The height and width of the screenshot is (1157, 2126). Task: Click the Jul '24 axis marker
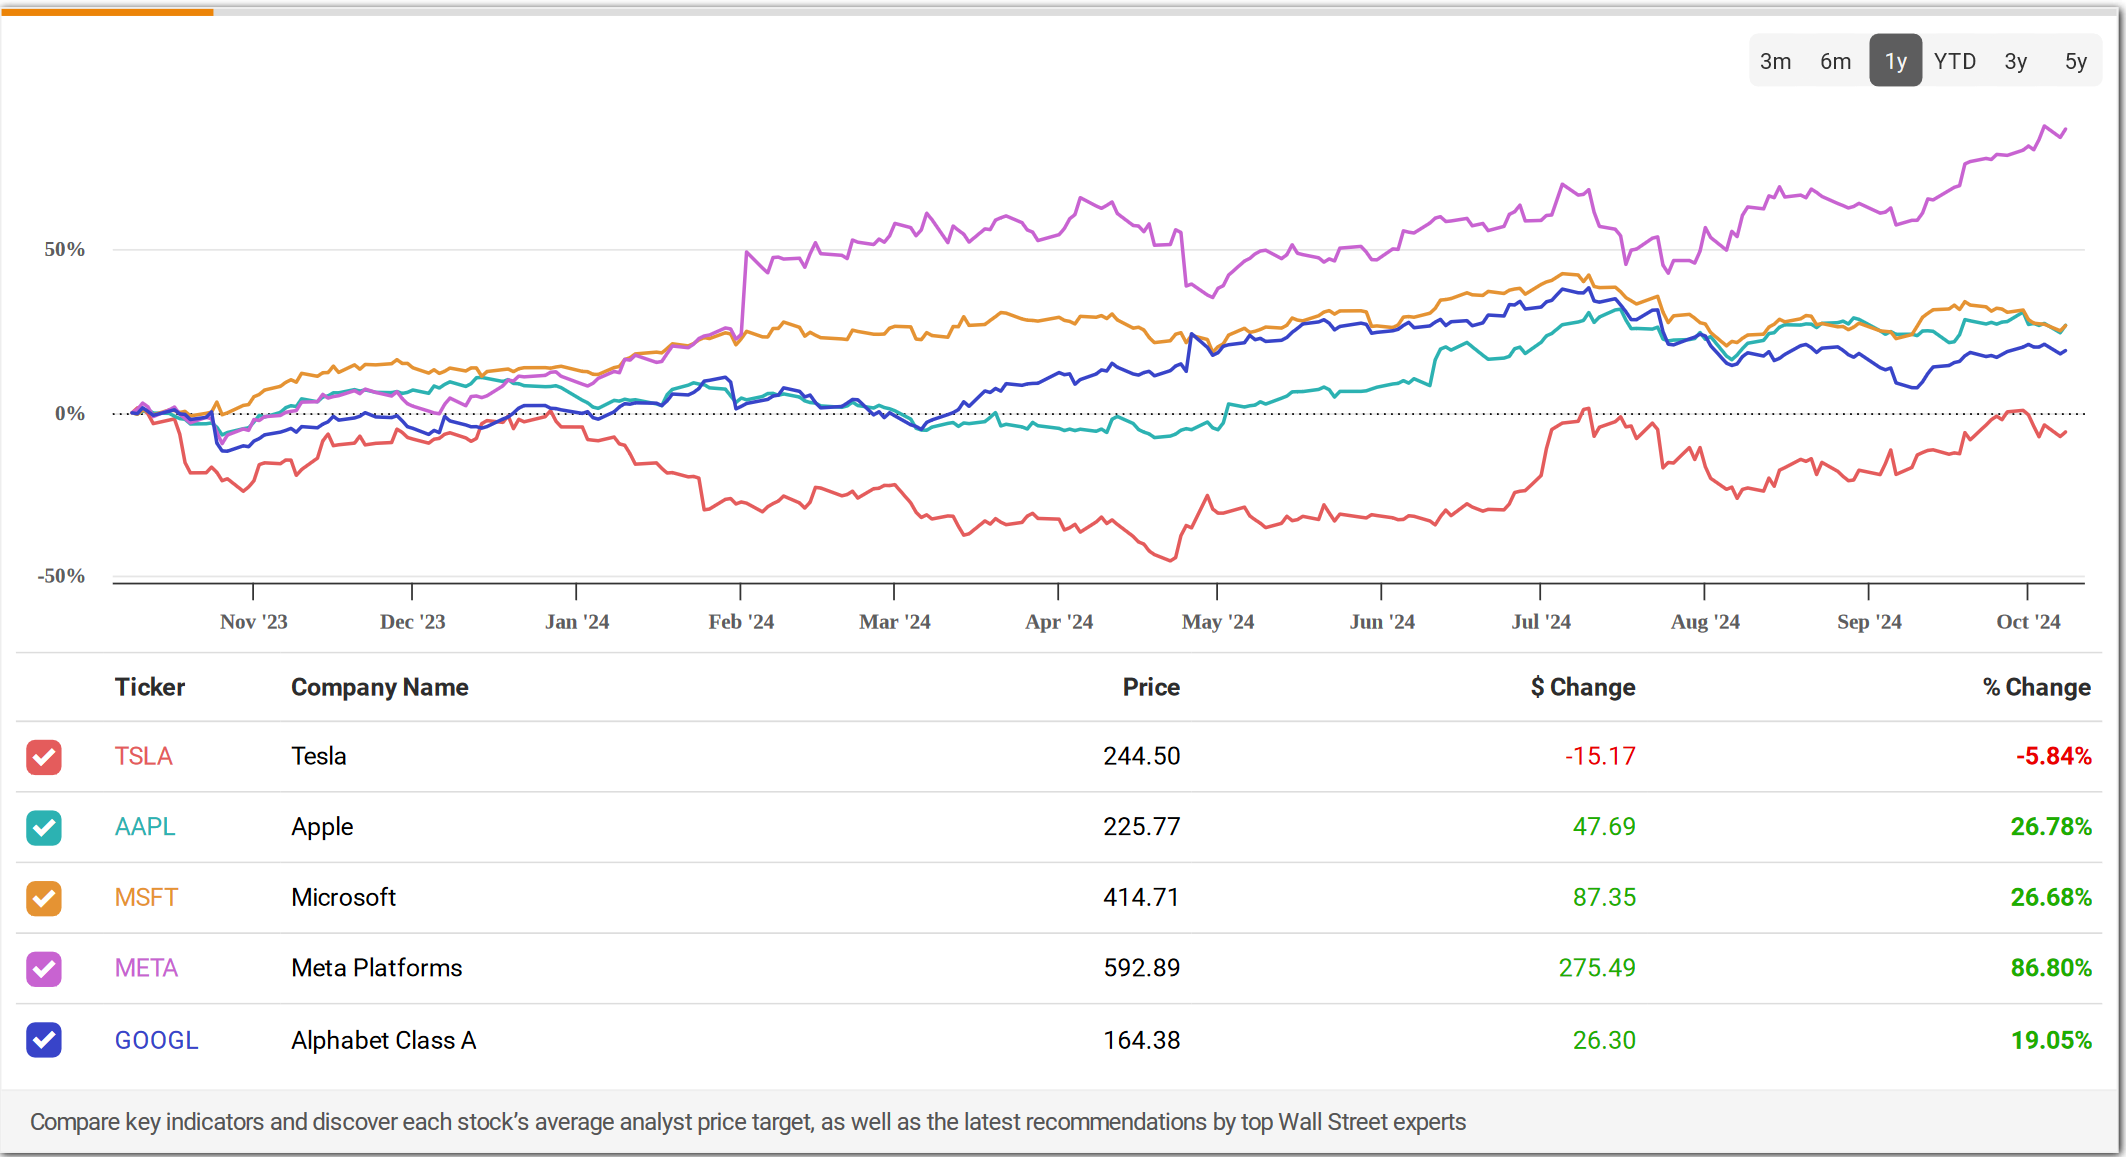(x=1541, y=621)
